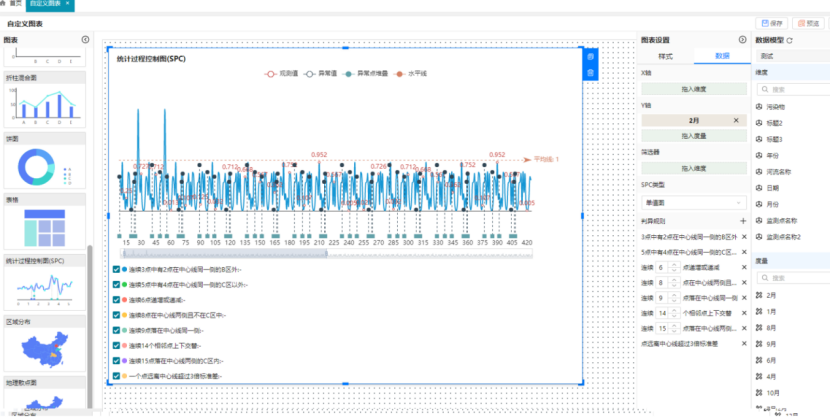This screenshot has height=419, width=830.
Task: Delete the 连续 6 点递增或递减 rule
Action: (743, 267)
